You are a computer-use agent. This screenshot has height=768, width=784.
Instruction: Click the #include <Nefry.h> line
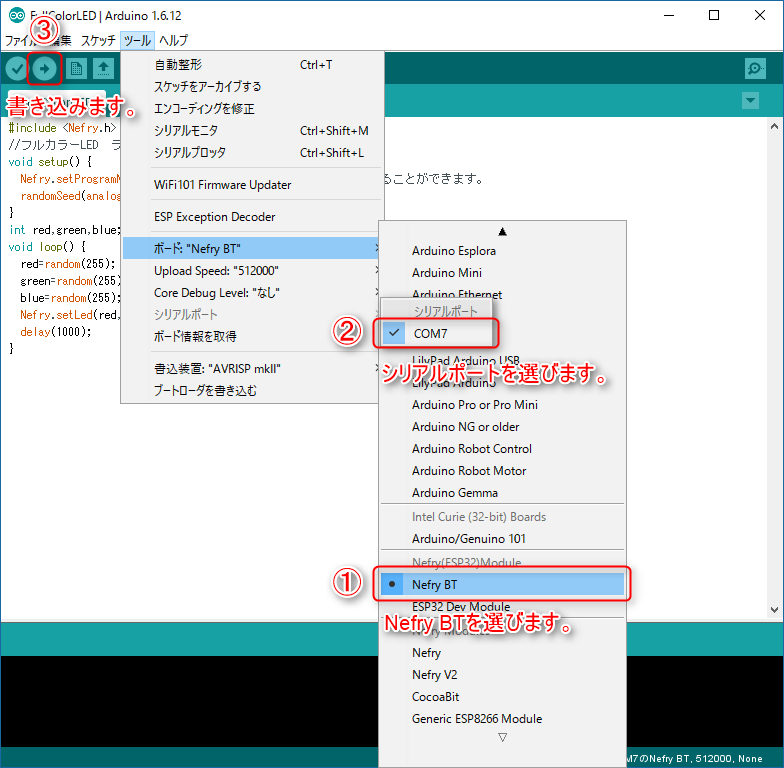[62, 128]
